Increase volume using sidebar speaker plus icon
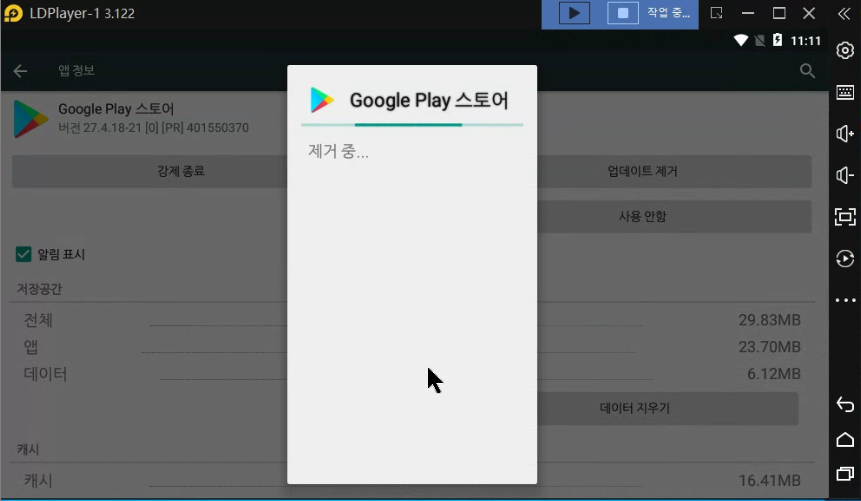Viewport: 861px width, 501px height. tap(845, 133)
